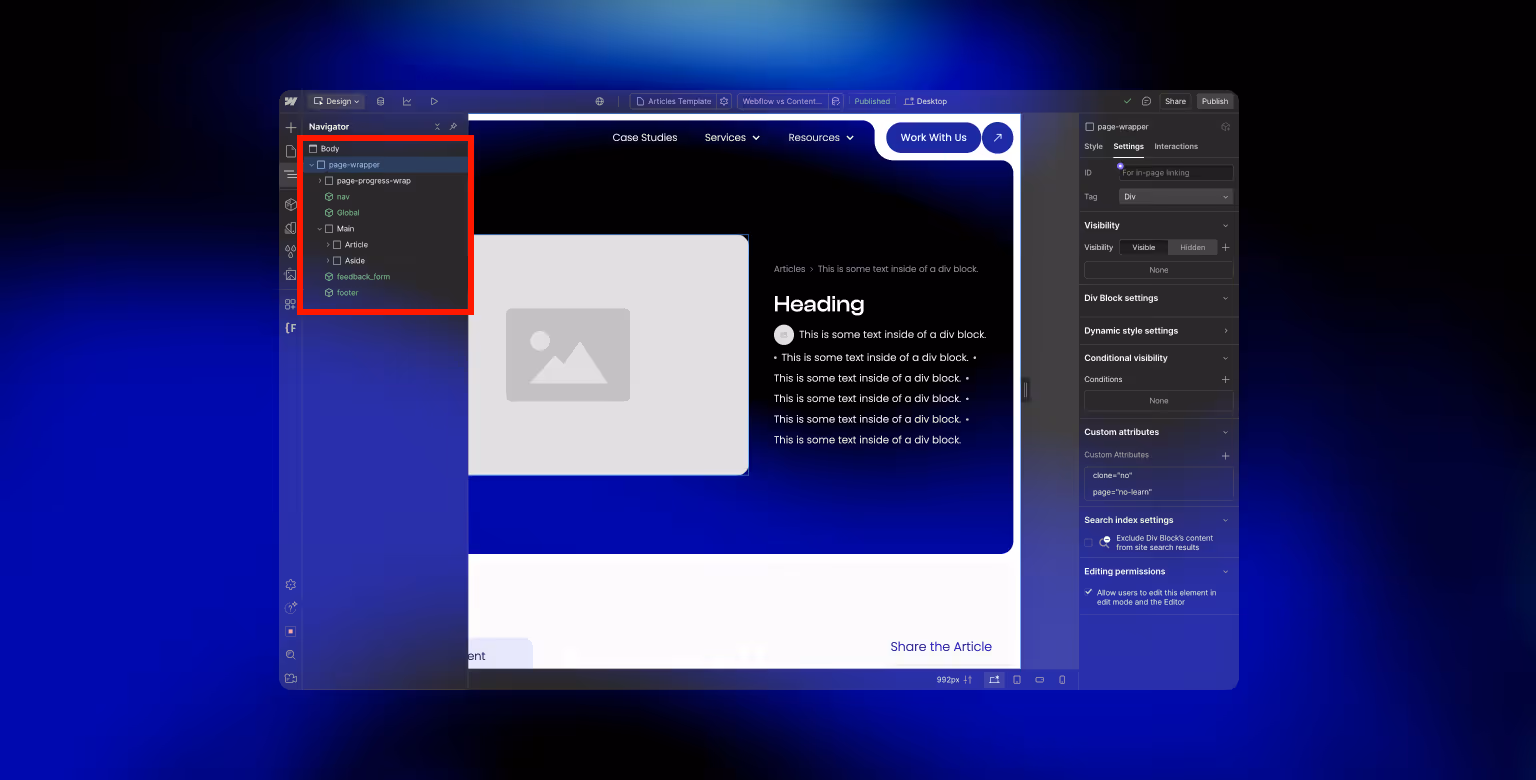The height and width of the screenshot is (780, 1536).
Task: Pin the Navigator panel open
Action: click(453, 127)
